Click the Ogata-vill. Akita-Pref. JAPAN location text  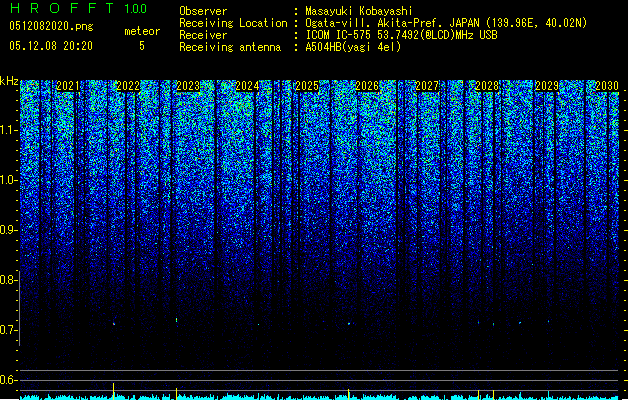pyautogui.click(x=392, y=23)
